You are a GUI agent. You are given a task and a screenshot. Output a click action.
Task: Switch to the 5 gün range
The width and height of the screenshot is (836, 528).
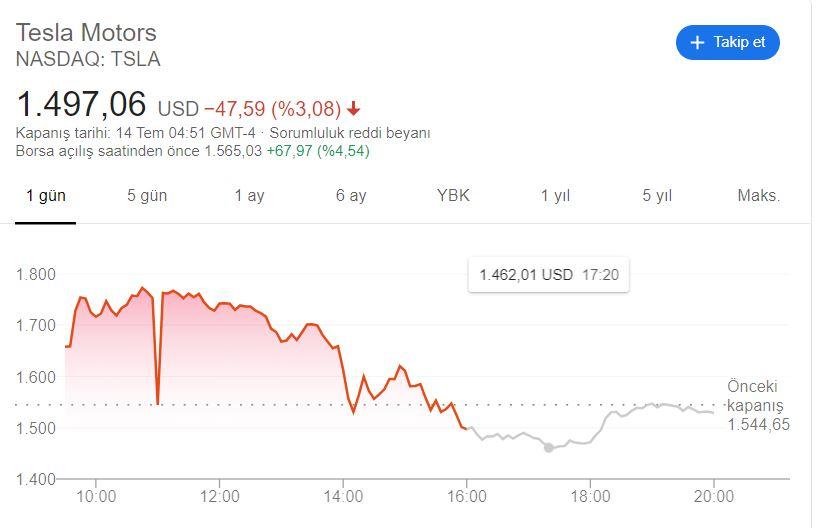[147, 195]
